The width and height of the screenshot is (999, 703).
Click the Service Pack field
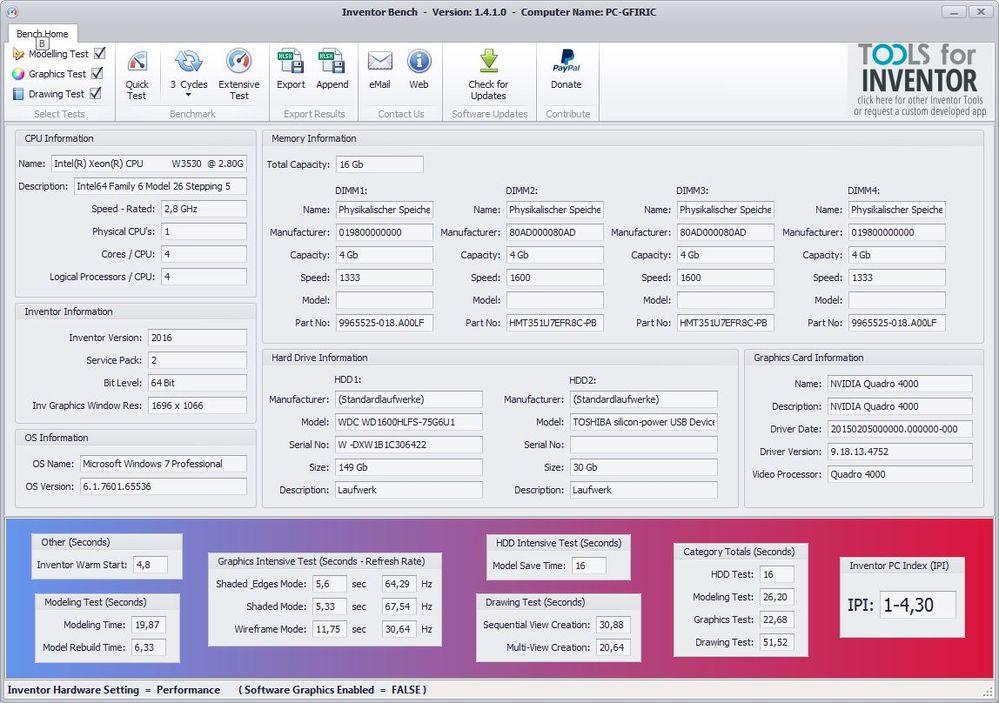(198, 360)
